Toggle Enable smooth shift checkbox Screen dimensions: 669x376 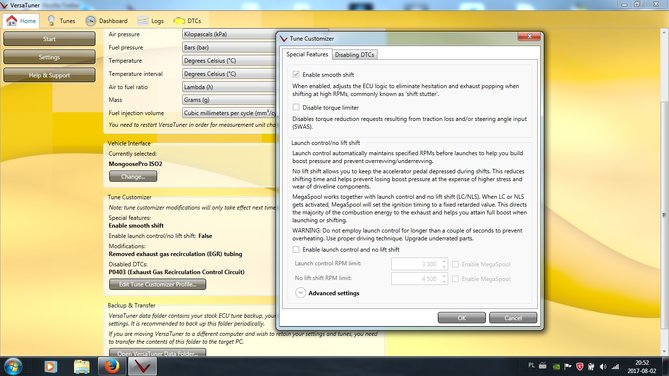tap(296, 74)
